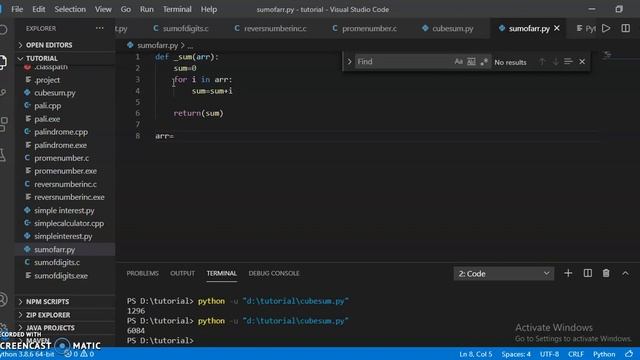Open the Debug Console tab
The width and height of the screenshot is (640, 360).
coord(274,273)
